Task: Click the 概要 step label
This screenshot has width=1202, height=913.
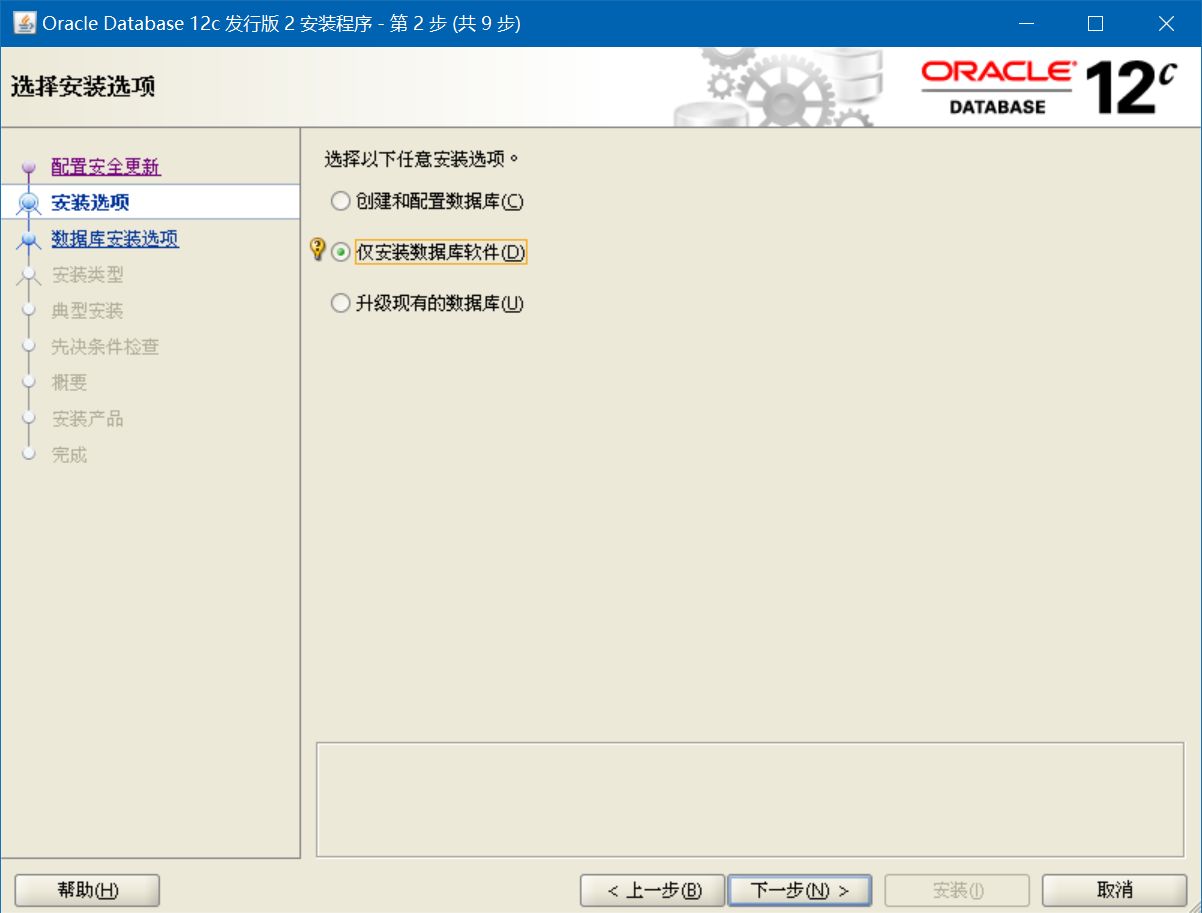Action: (x=70, y=383)
